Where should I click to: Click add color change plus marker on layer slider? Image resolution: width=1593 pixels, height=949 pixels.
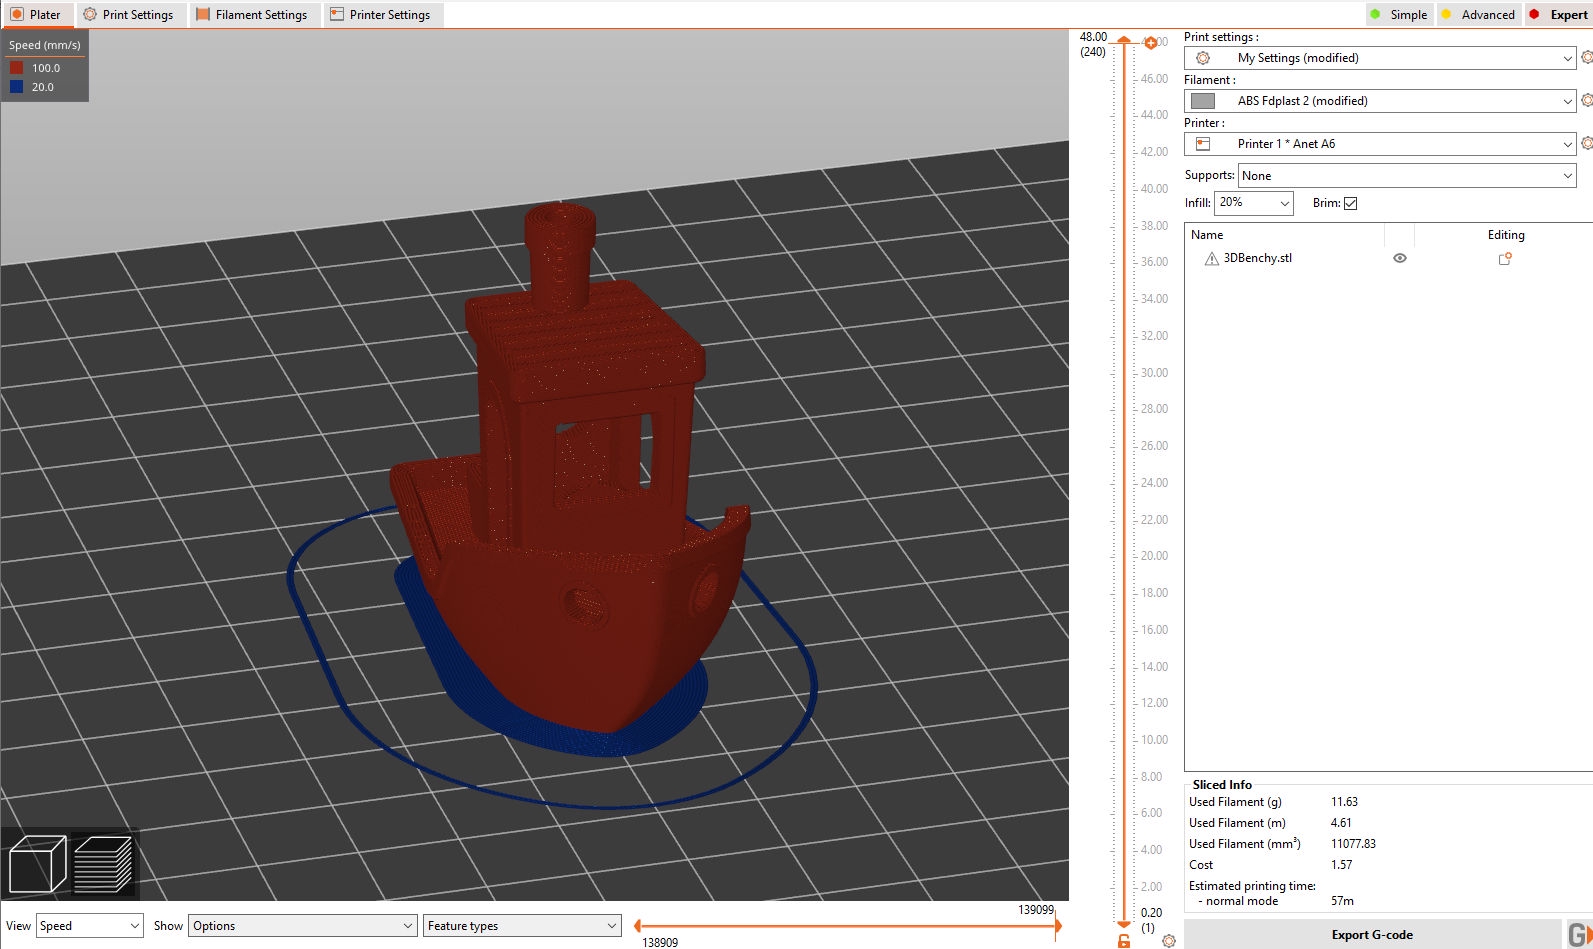coord(1150,43)
